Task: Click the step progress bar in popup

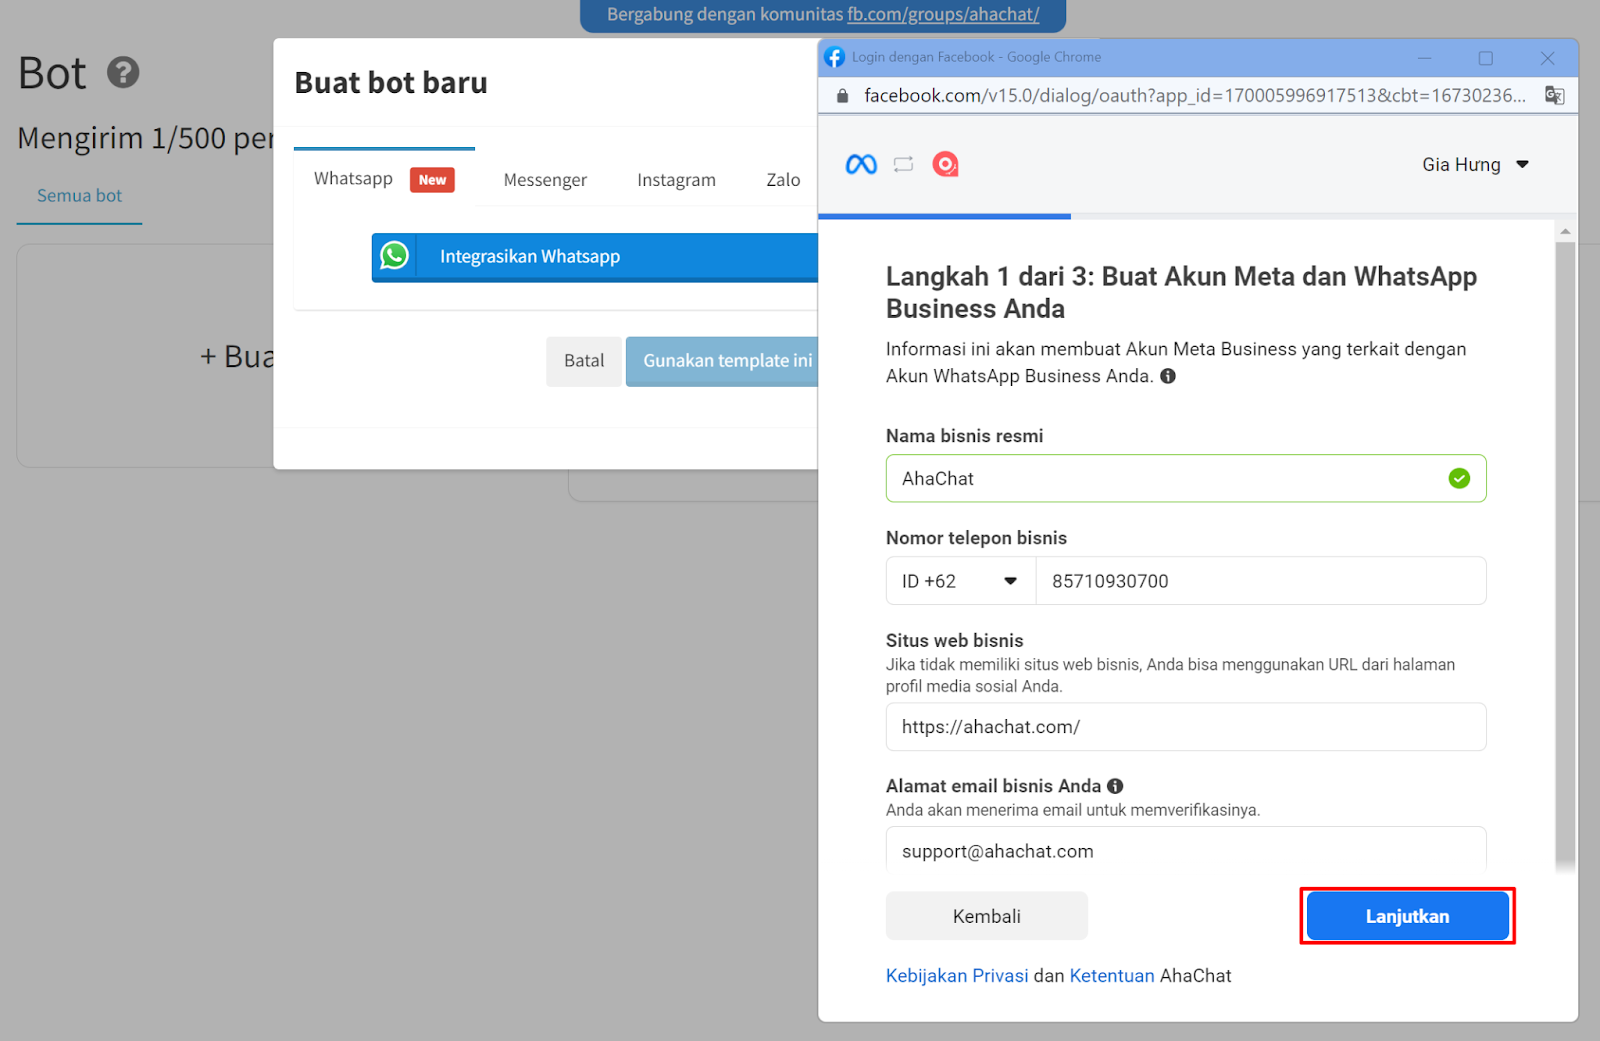Action: tap(1198, 216)
